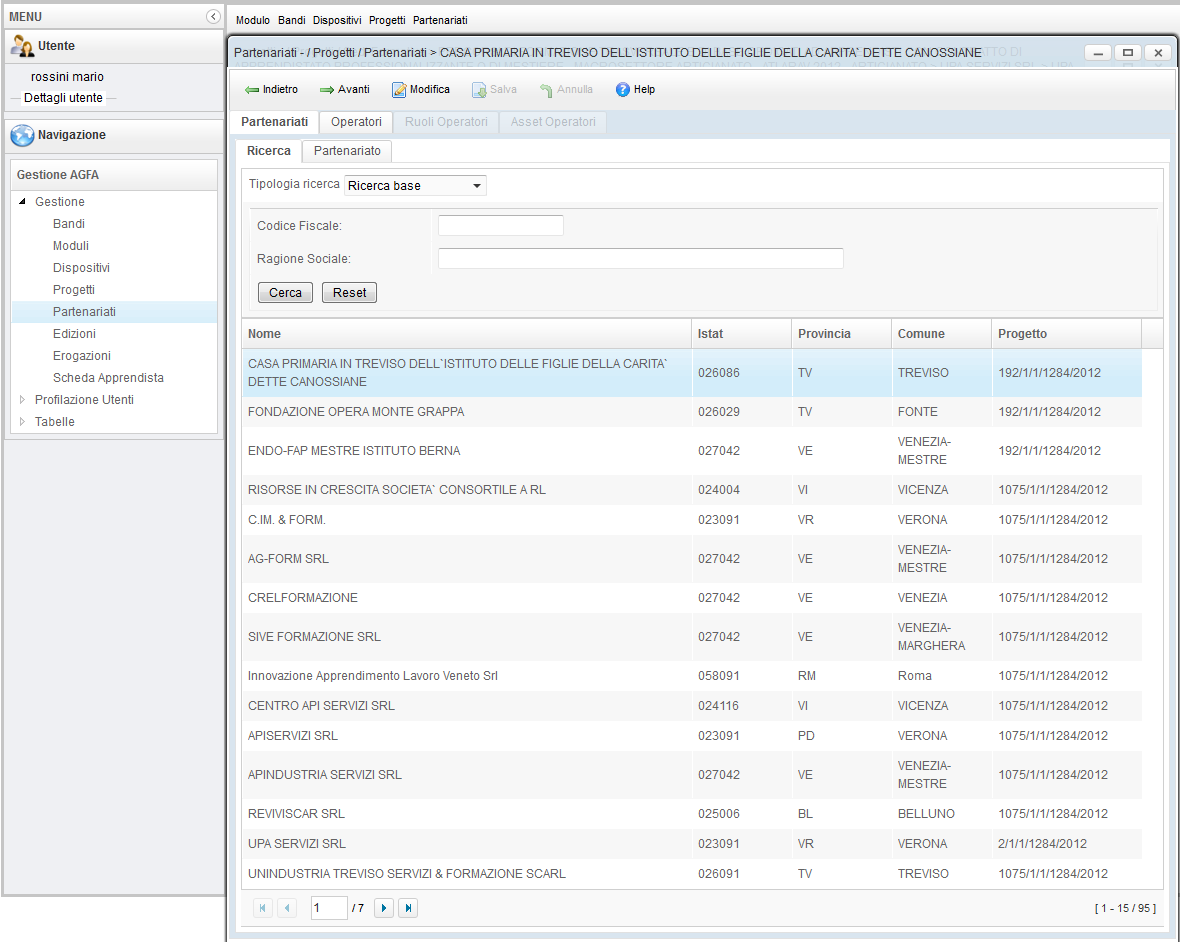Click the Avanti forward arrow icon
Viewport: 1180px width, 942px height.
[327, 90]
